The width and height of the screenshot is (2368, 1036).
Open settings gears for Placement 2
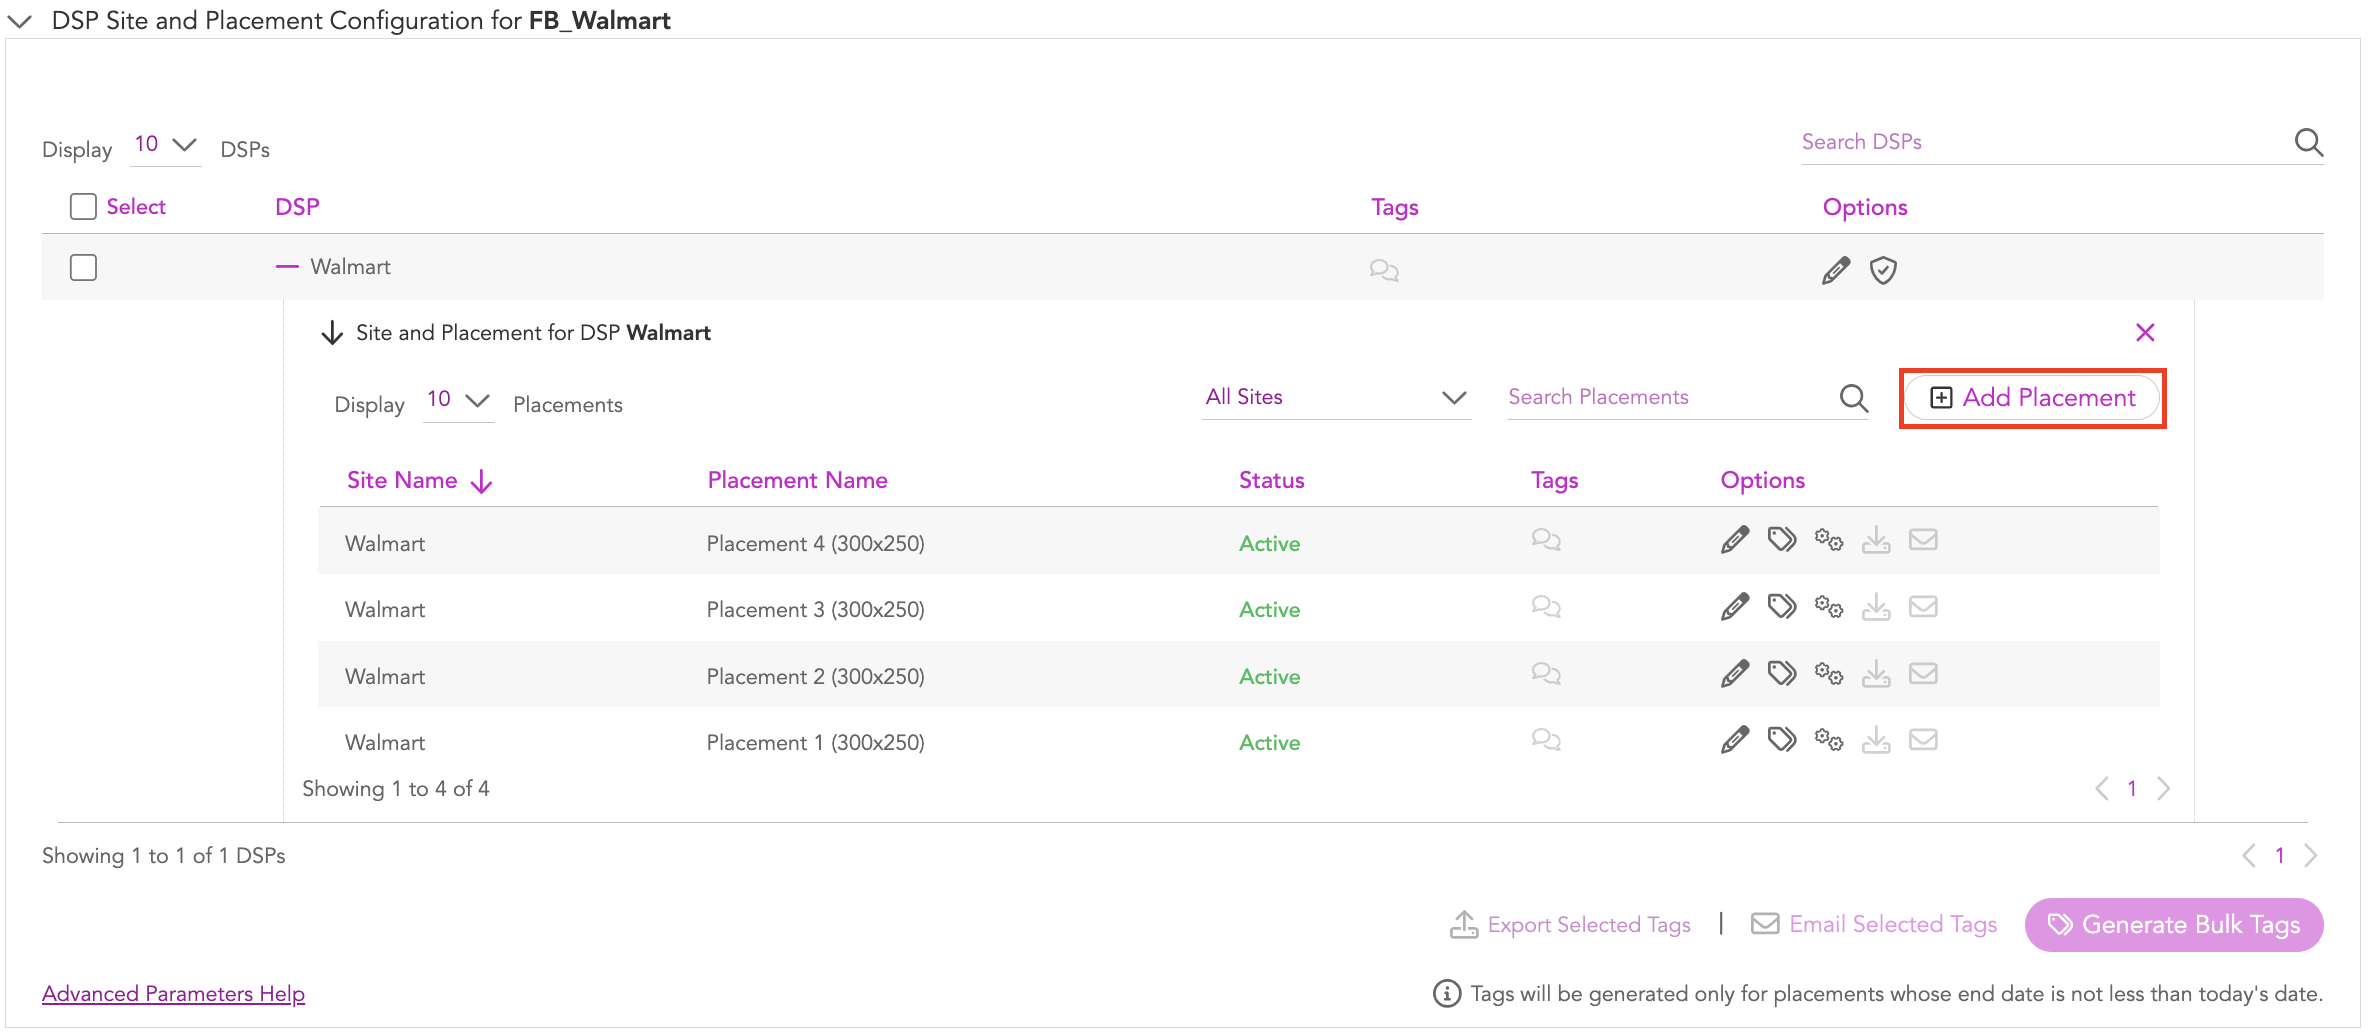click(x=1829, y=673)
